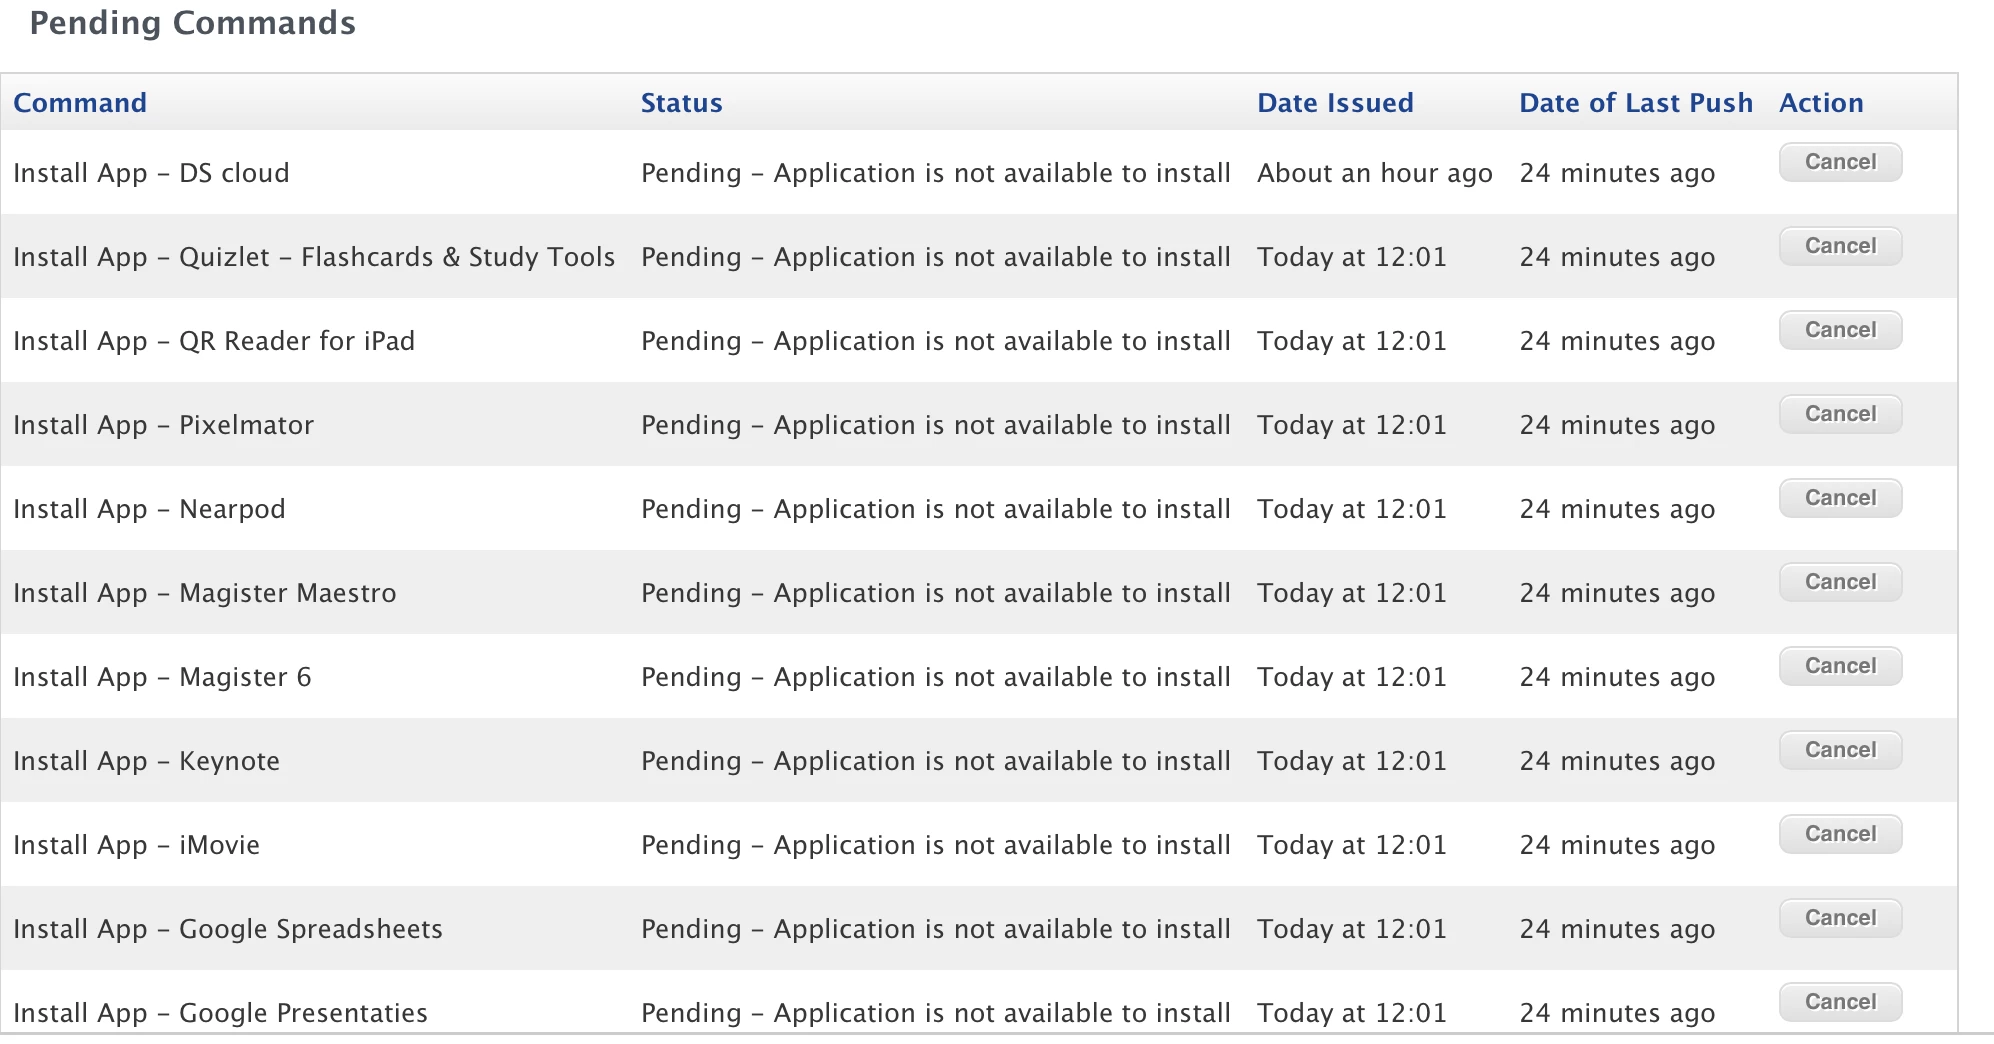Select 'Install App – iMovie' text
The width and height of the screenshot is (1994, 1044).
coord(136,845)
